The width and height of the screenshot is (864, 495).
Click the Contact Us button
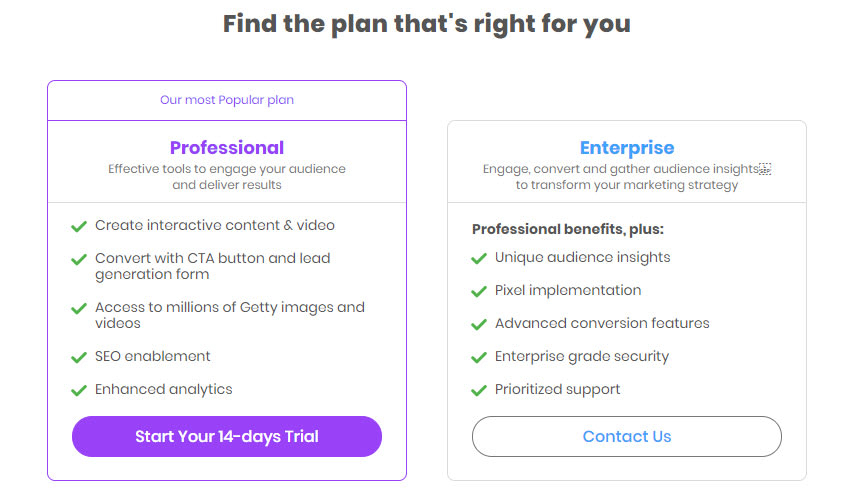[x=627, y=437]
